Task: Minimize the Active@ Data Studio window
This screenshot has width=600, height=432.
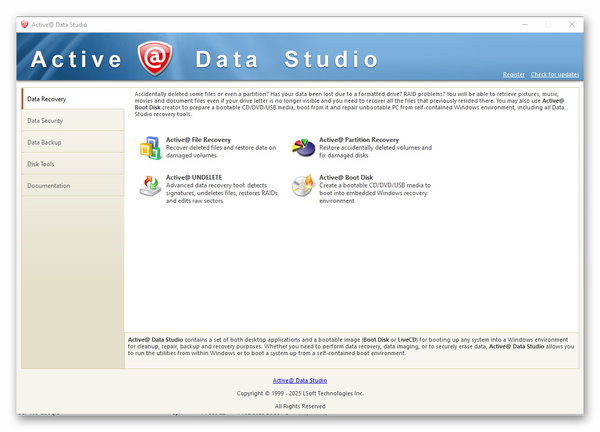Action: coord(525,24)
